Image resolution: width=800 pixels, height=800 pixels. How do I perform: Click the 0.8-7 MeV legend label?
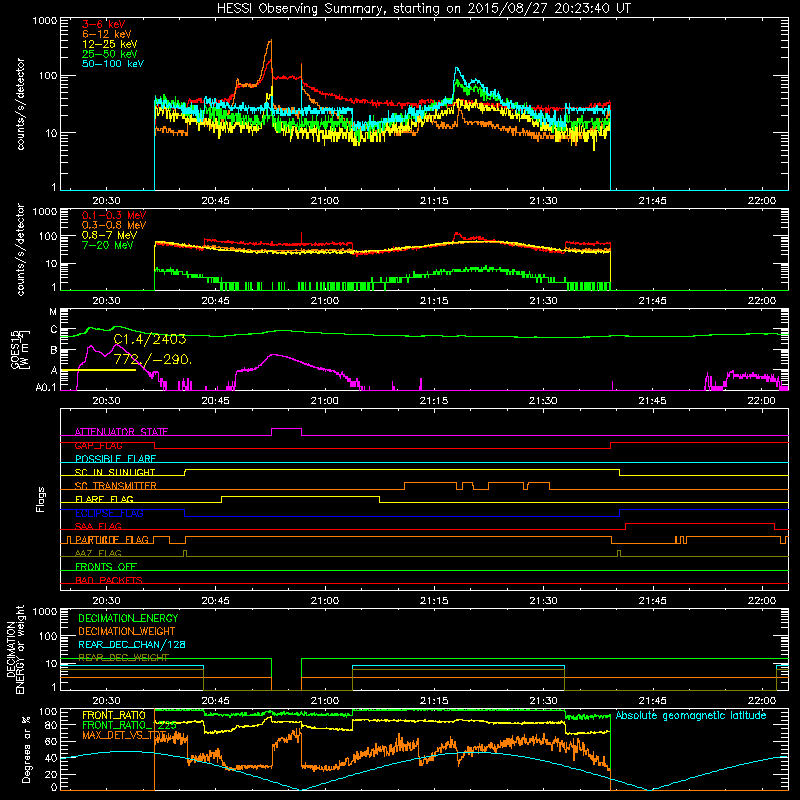(109, 235)
